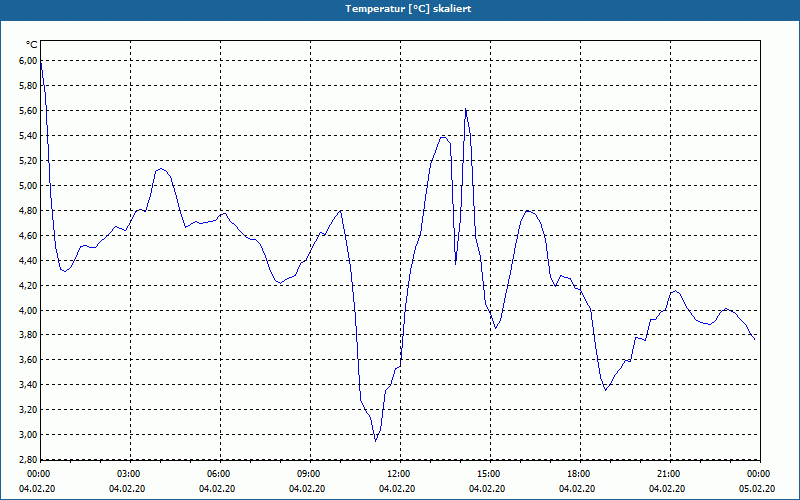Select the '6,00' y-axis value

(28, 61)
